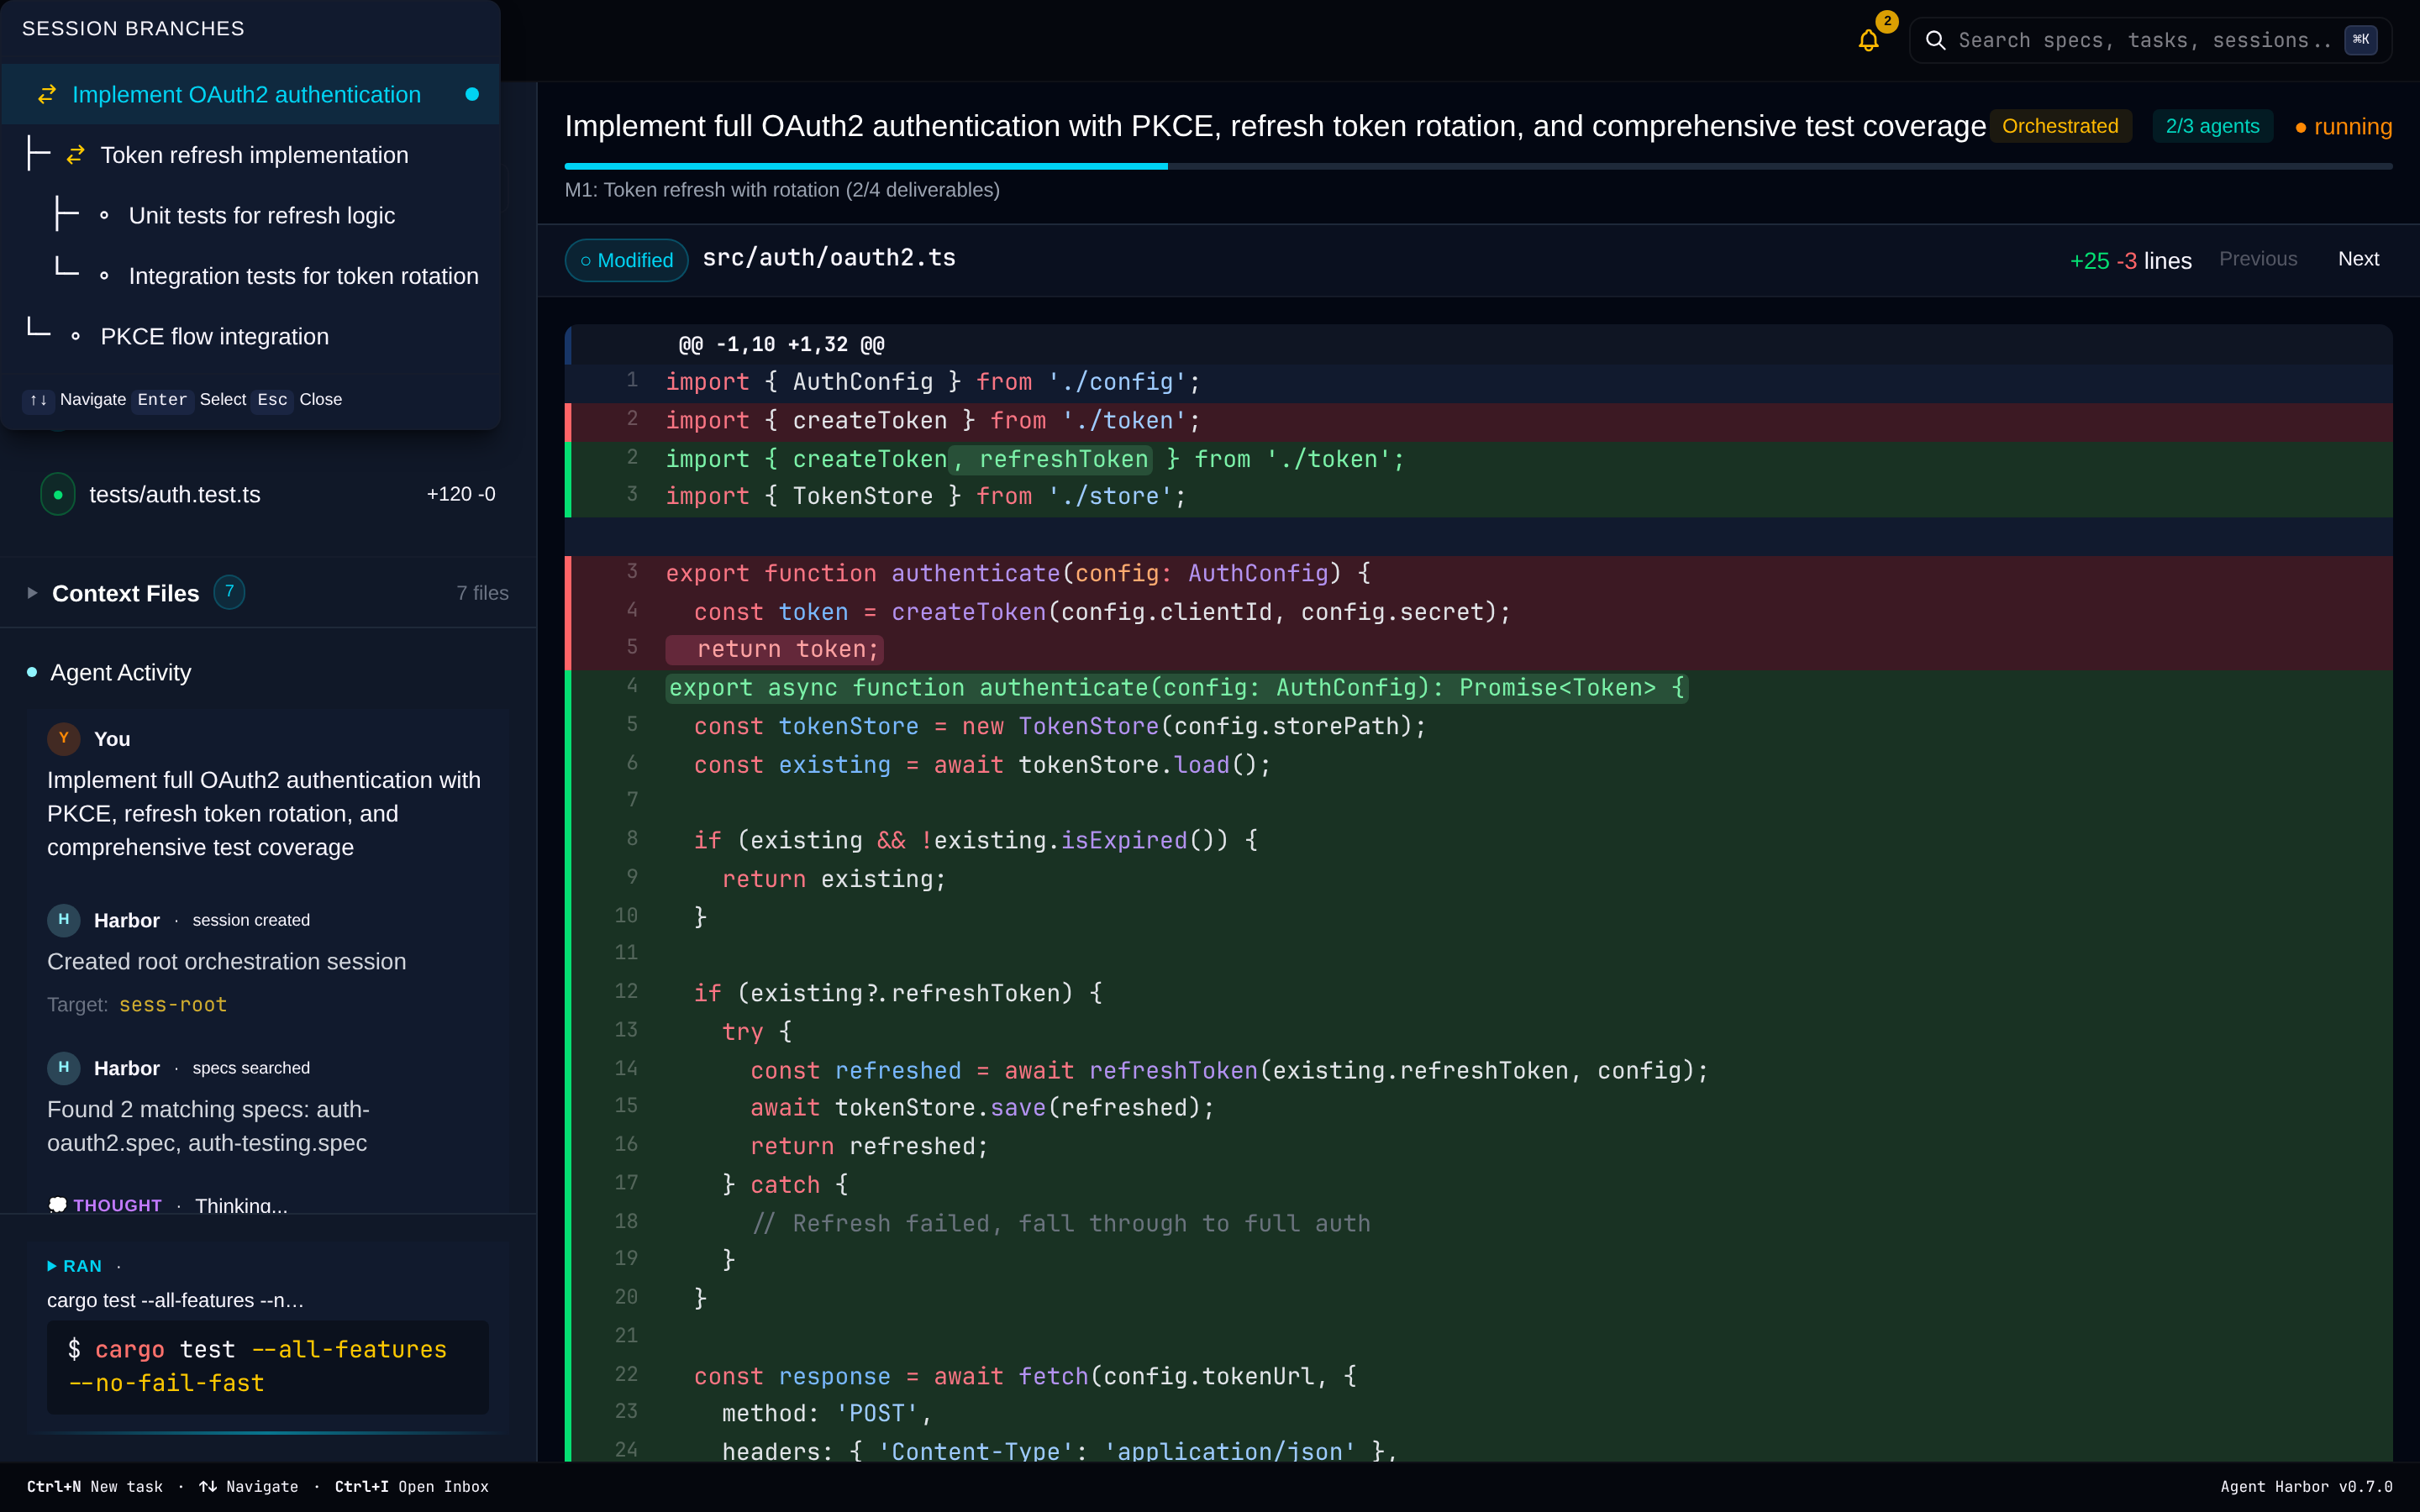
Task: Open tests/auth.test.ts file row
Action: click(268, 494)
